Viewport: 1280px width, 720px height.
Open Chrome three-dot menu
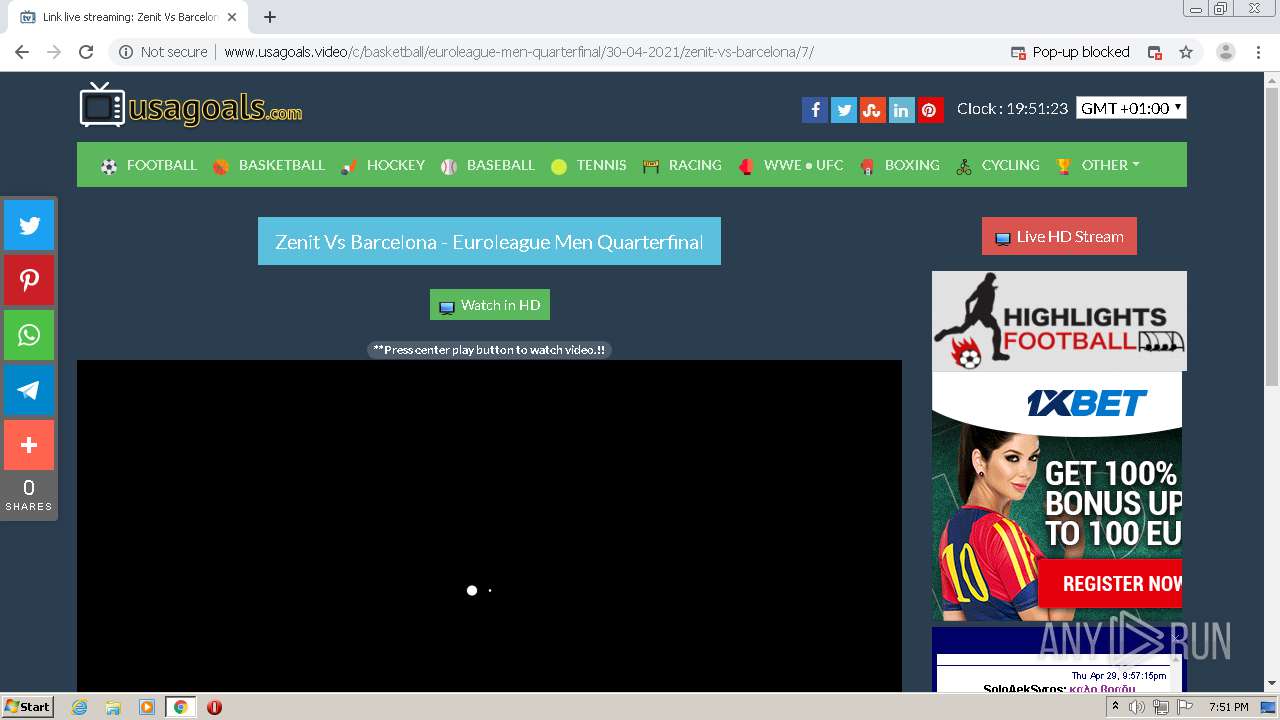[x=1258, y=52]
